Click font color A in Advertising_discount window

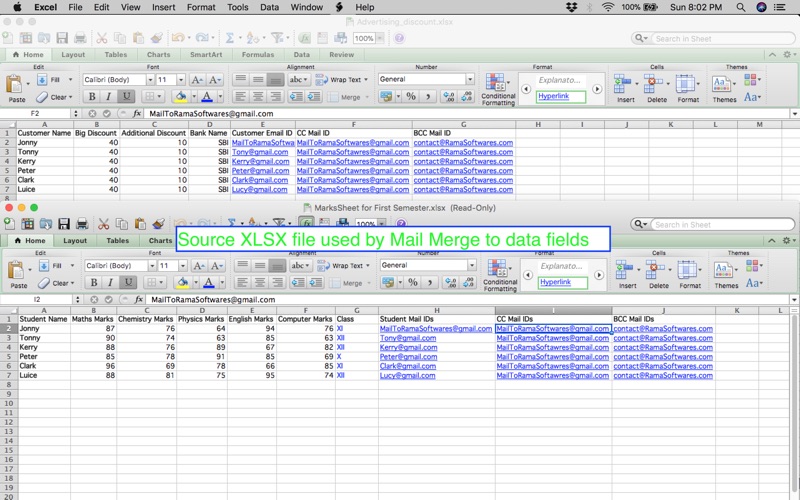[207, 96]
